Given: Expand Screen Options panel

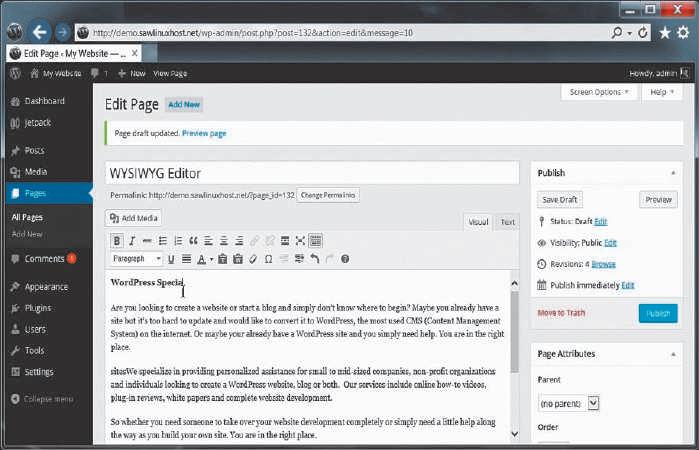Looking at the screenshot, I should 599,92.
